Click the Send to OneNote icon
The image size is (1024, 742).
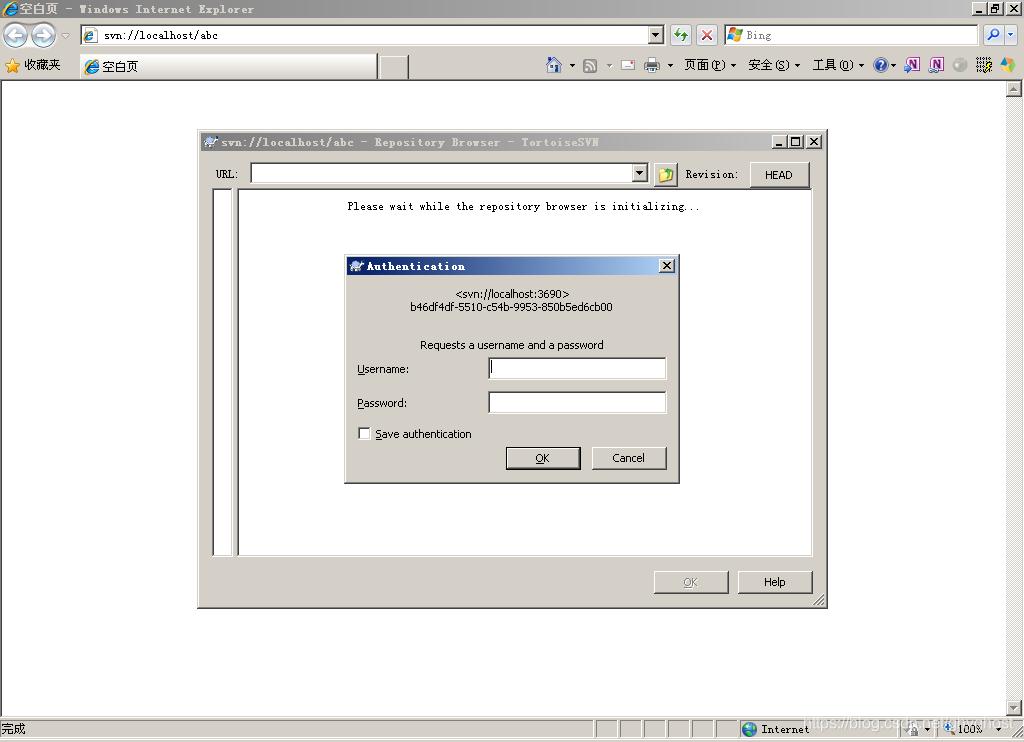(x=912, y=65)
